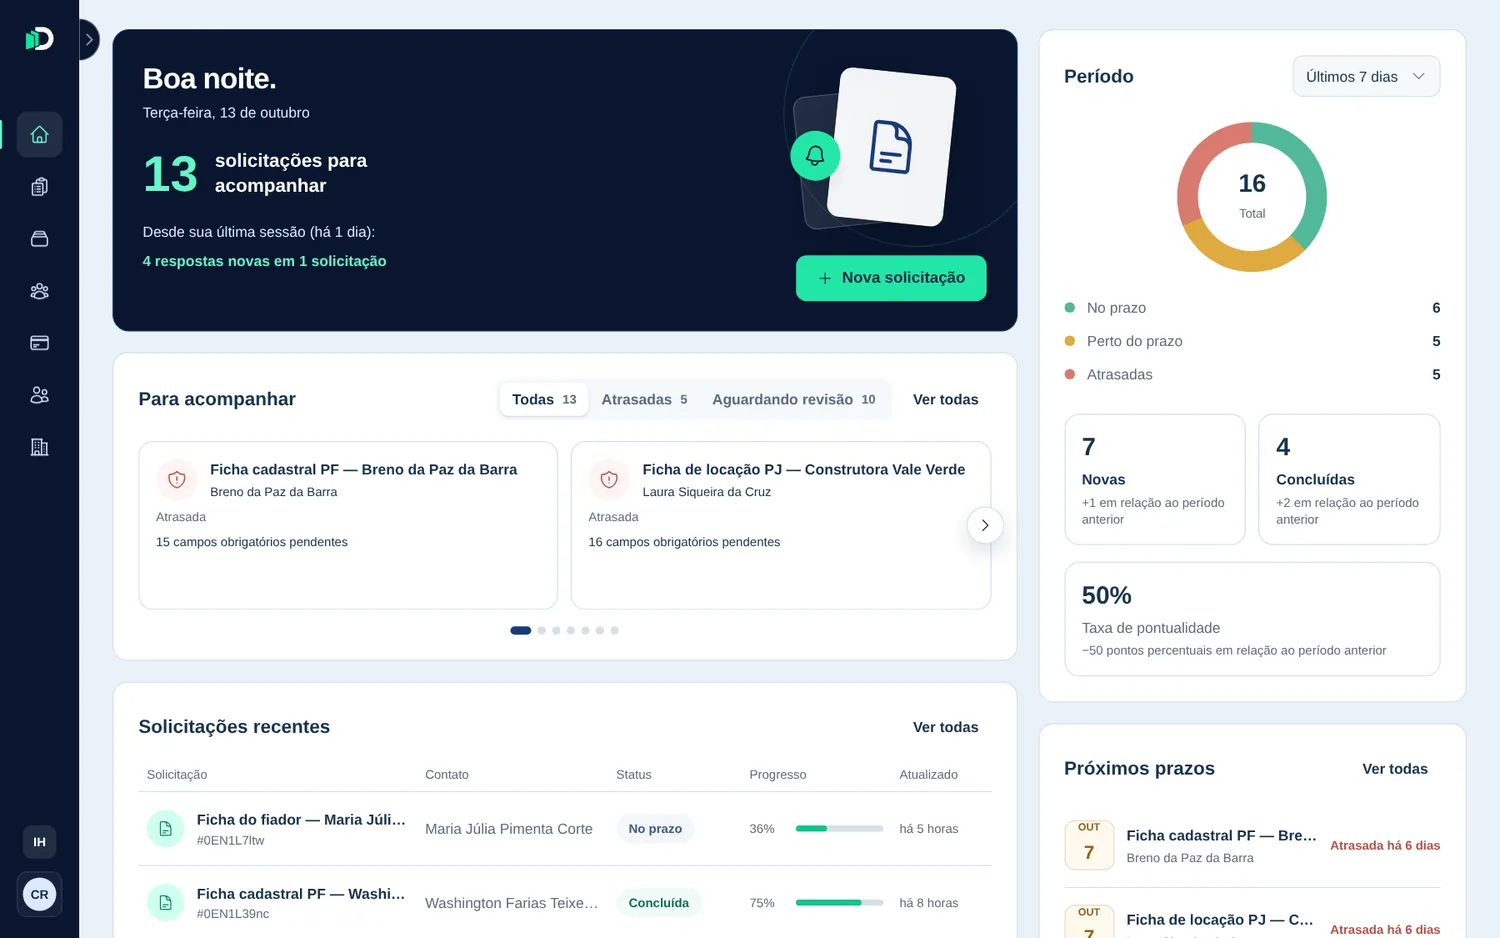1500x938 pixels.
Task: Click the 50% Taxa de pontualidade card
Action: [x=1252, y=619]
